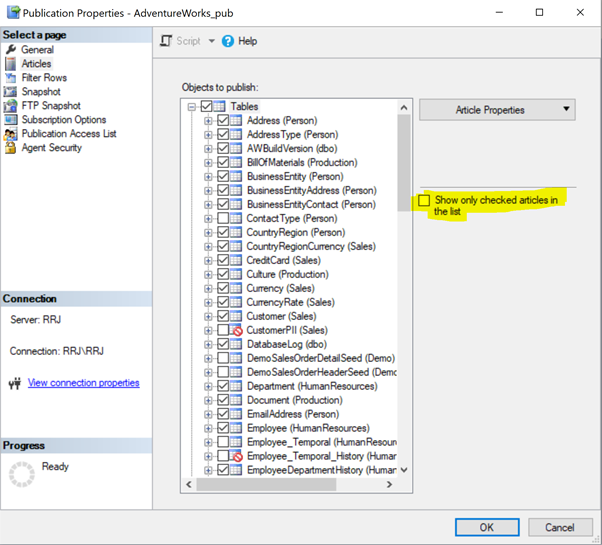Viewport: 602px width, 545px height.
Task: Expand the Address (Person) node
Action: click(x=208, y=121)
